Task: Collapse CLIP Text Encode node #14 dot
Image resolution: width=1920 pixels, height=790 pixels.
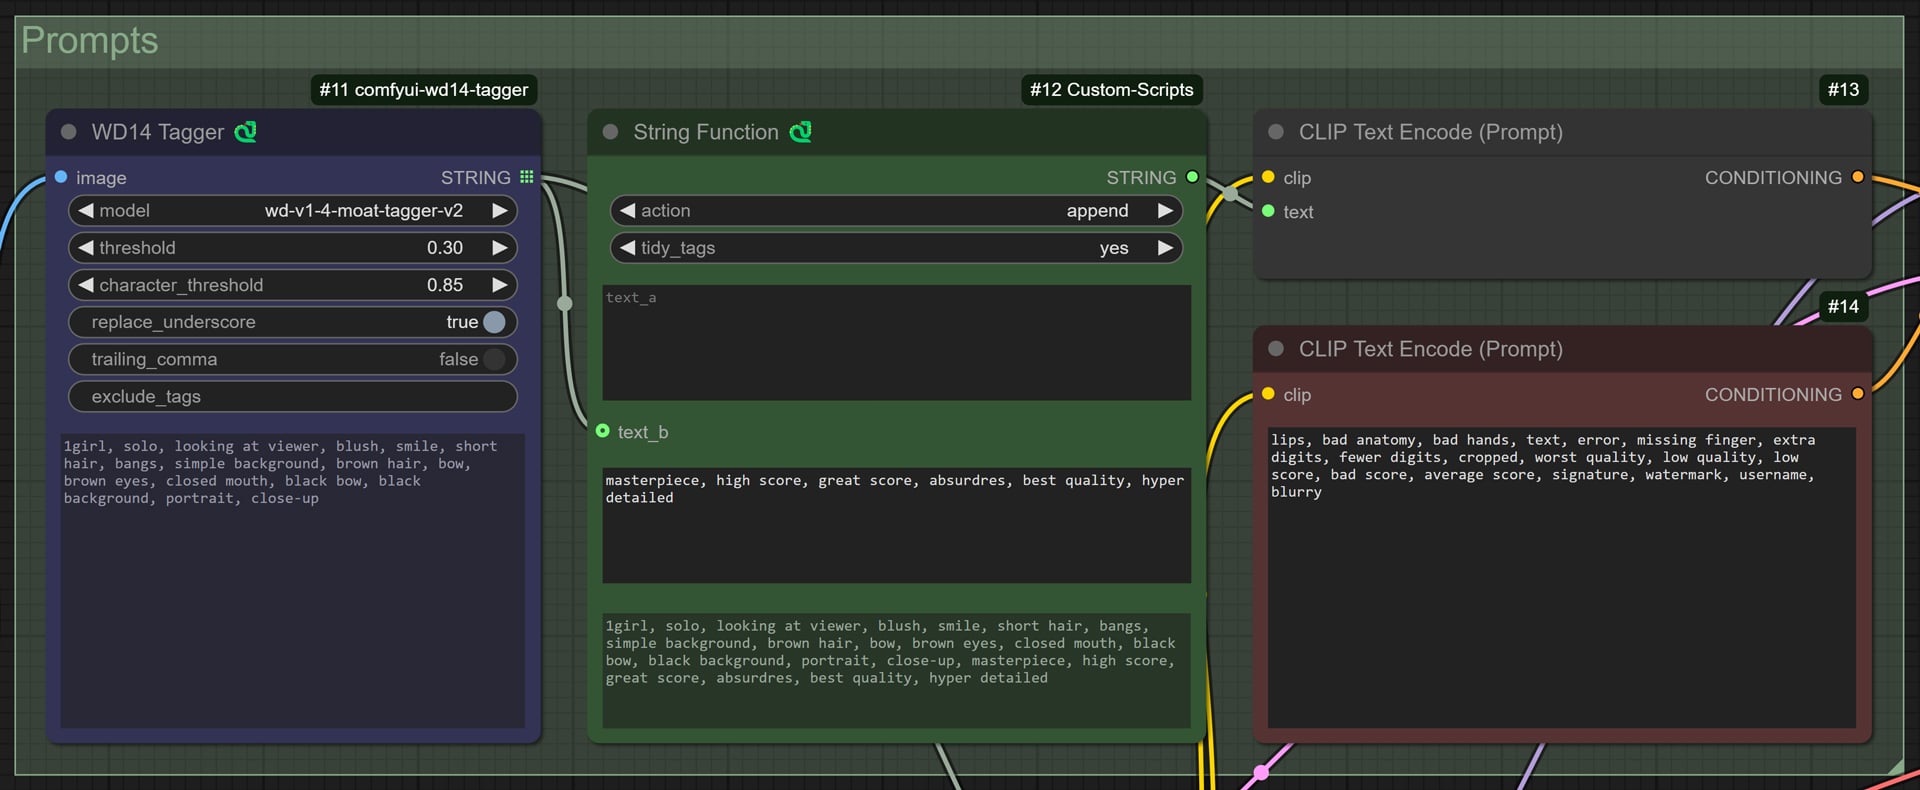Action: (1276, 349)
